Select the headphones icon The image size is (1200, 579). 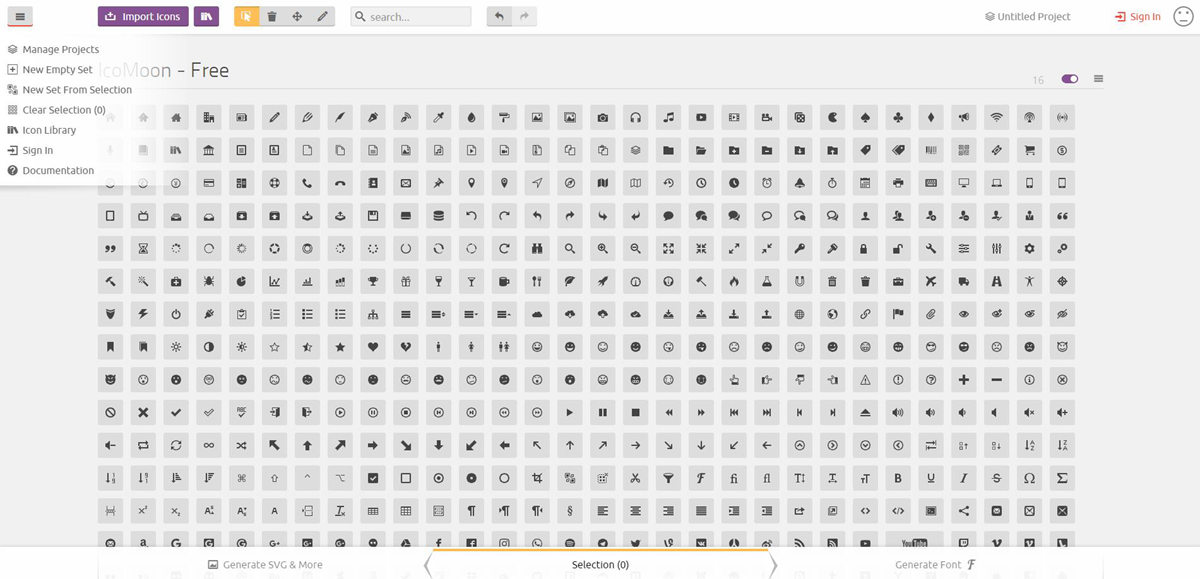[635, 117]
